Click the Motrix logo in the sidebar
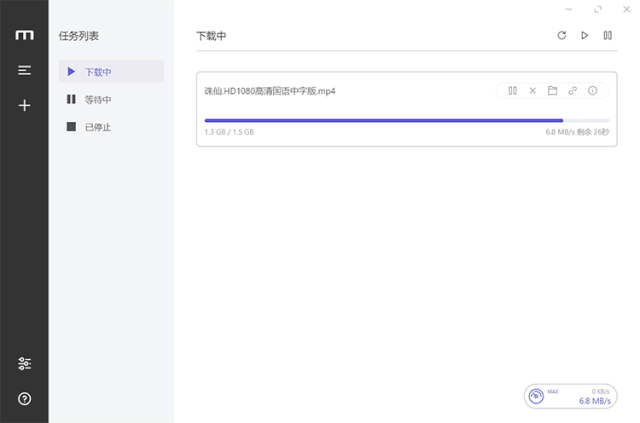The height and width of the screenshot is (423, 640). (x=24, y=35)
